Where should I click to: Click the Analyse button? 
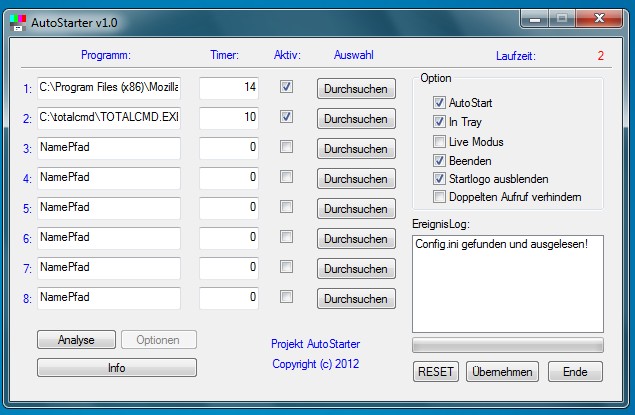tap(76, 340)
